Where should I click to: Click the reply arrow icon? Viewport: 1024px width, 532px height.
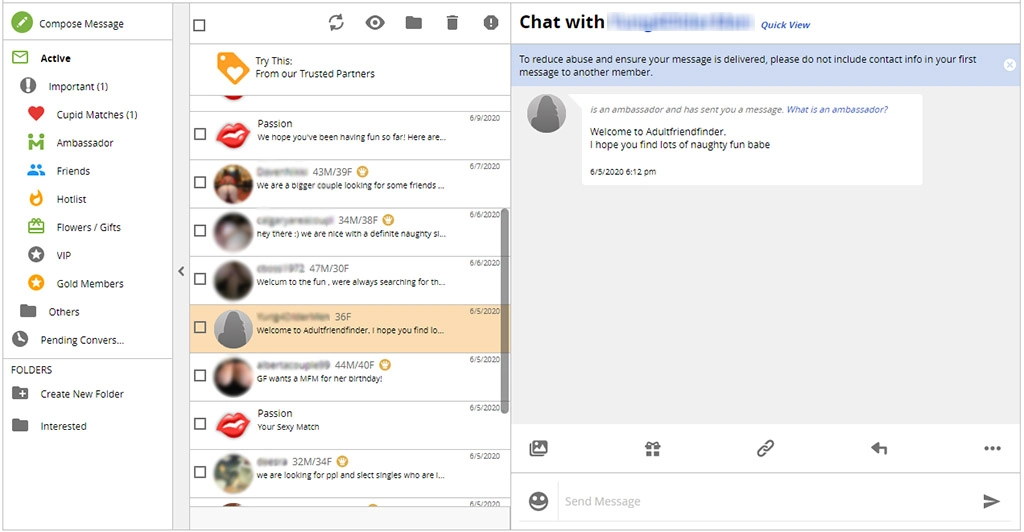click(x=879, y=448)
